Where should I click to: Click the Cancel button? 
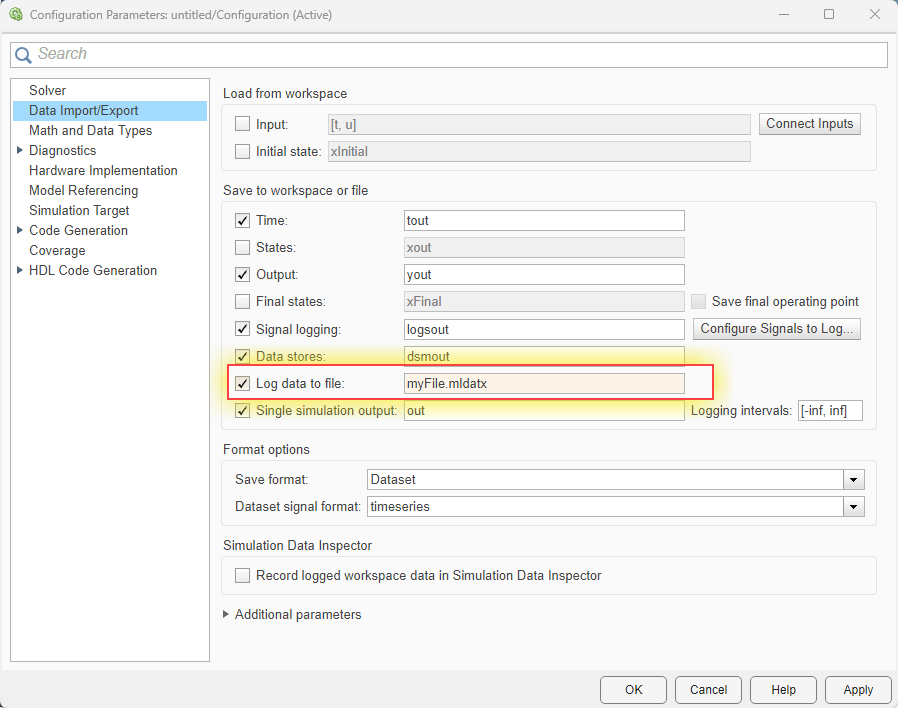(x=708, y=690)
